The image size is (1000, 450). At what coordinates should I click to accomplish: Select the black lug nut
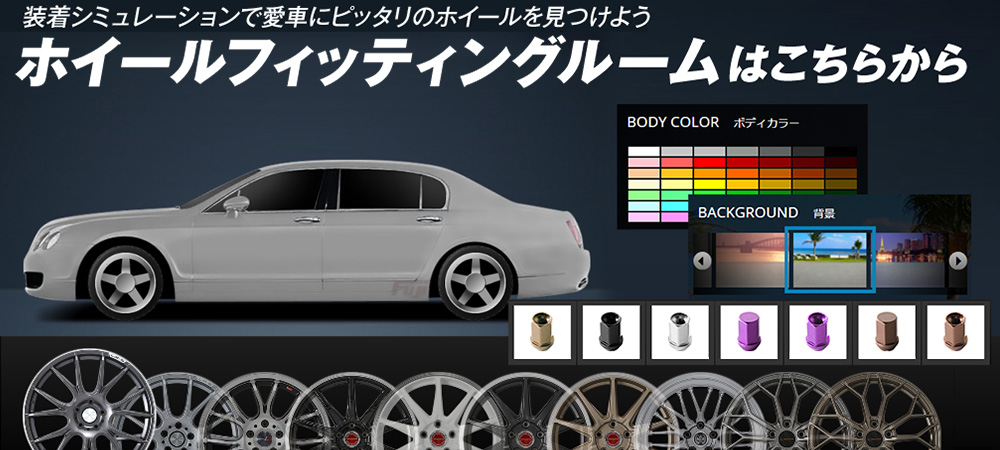pos(611,333)
